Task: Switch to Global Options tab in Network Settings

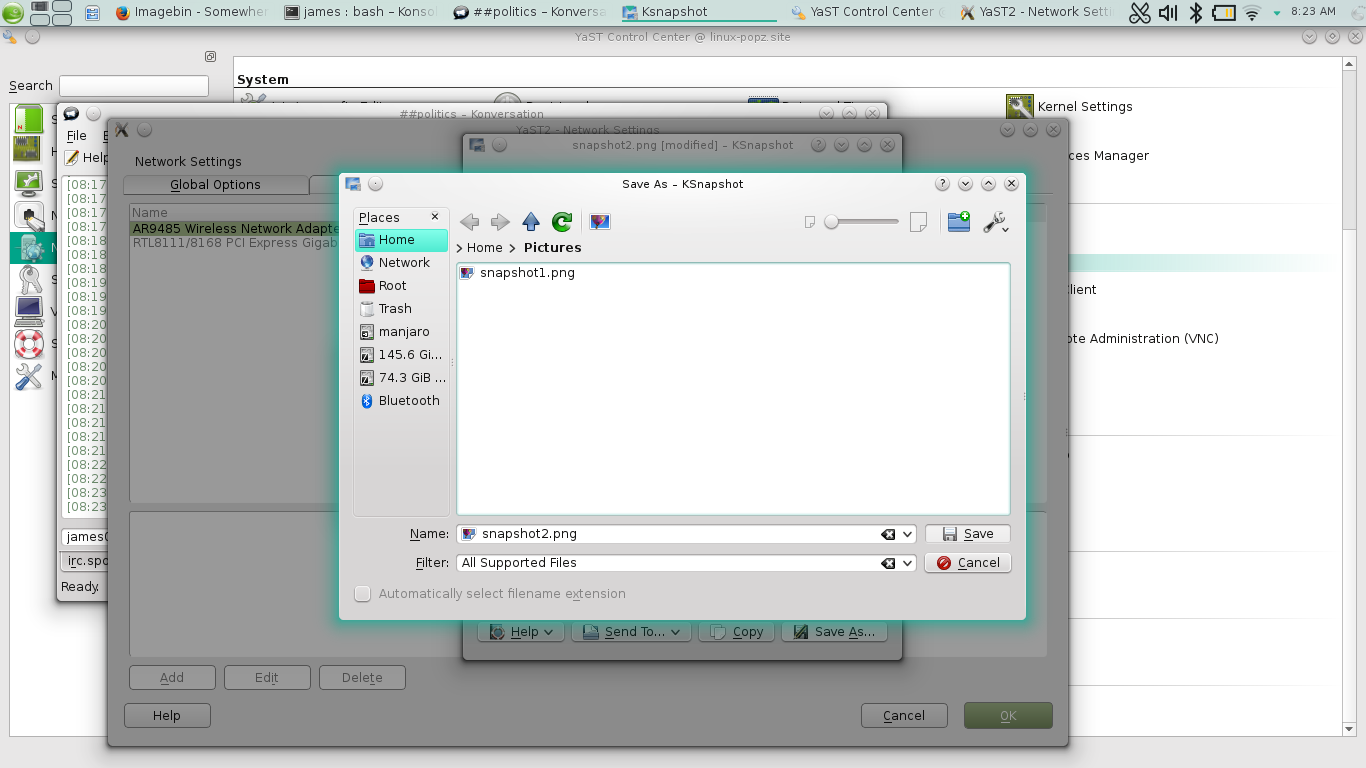Action: coord(215,185)
